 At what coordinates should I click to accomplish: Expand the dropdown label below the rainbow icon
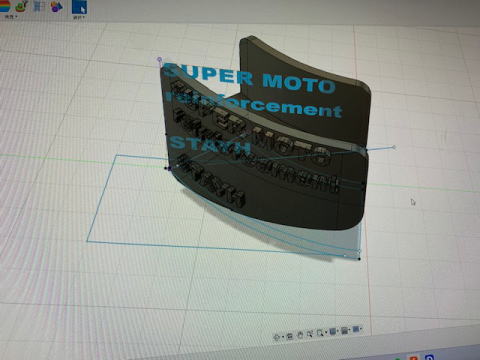(12, 17)
